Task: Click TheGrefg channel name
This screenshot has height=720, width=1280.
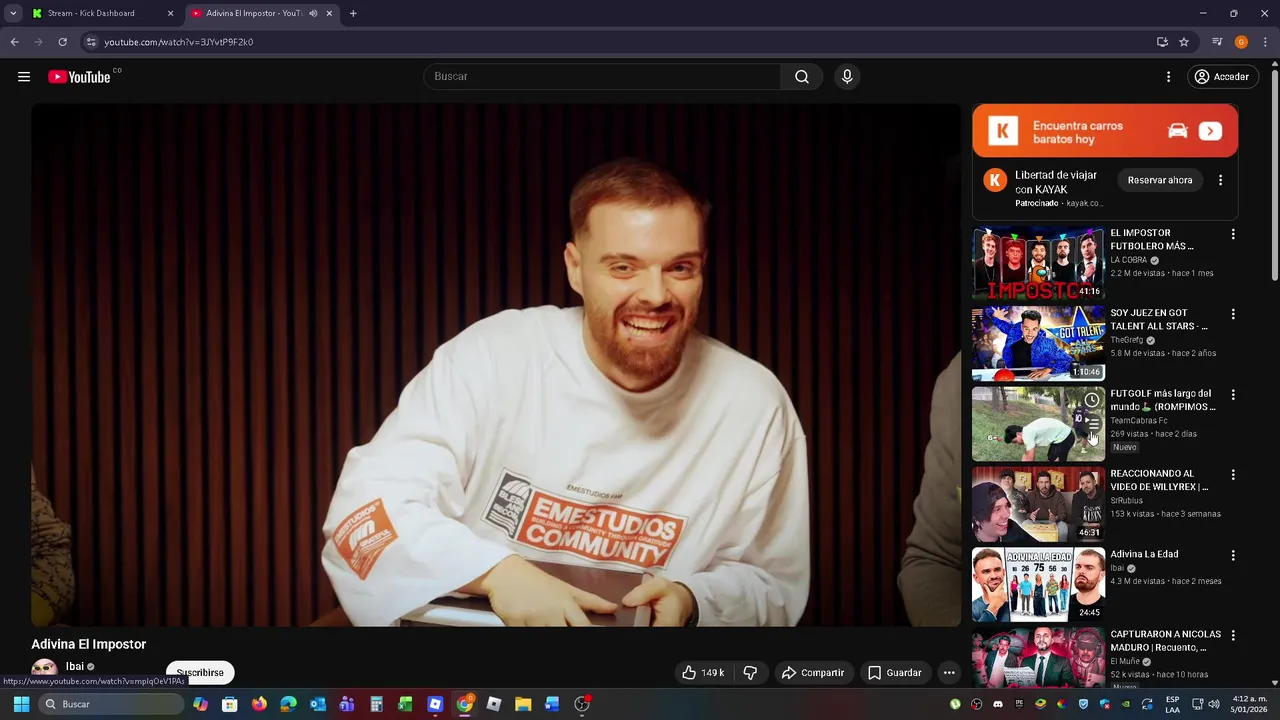Action: coord(1127,340)
